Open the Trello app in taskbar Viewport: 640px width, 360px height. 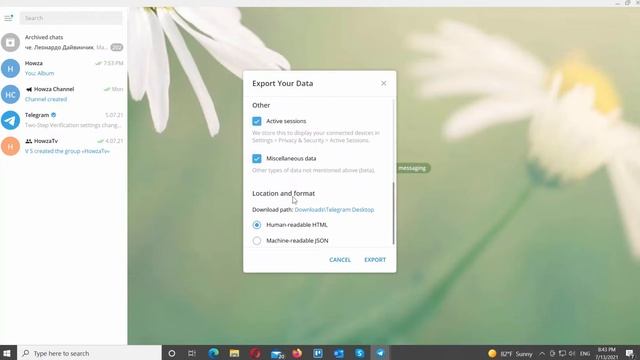pyautogui.click(x=318, y=353)
